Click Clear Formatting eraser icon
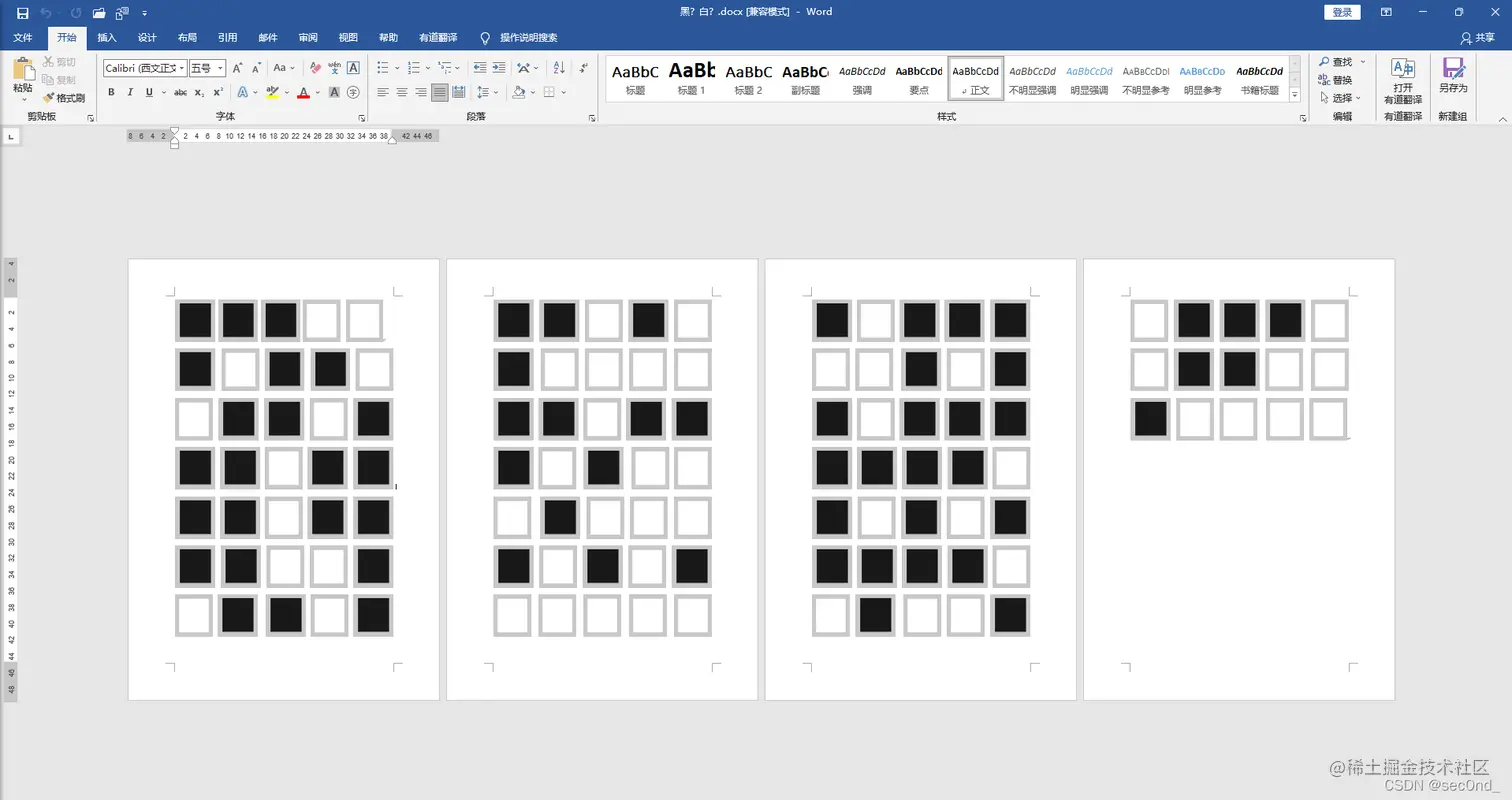This screenshot has width=1512, height=800. [x=315, y=68]
